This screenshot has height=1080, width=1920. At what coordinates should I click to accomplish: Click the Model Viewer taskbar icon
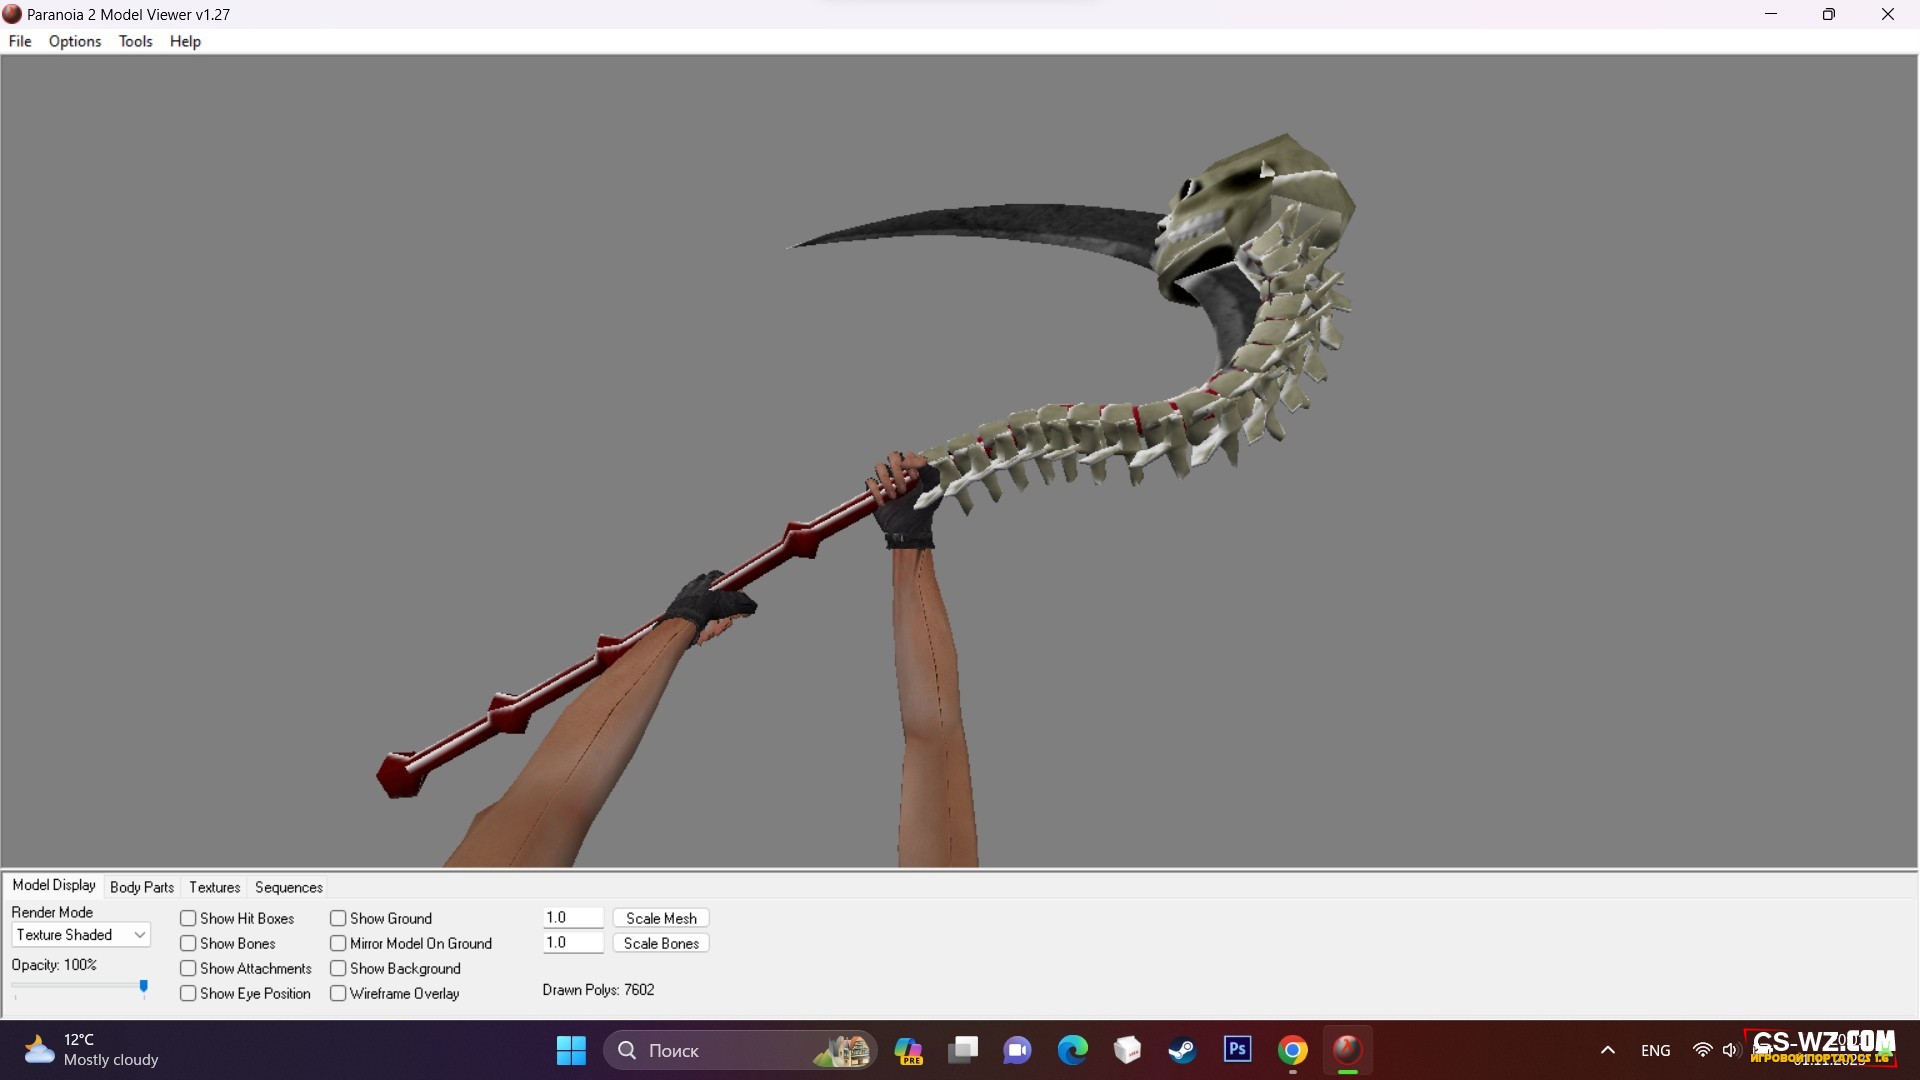(x=1347, y=1050)
